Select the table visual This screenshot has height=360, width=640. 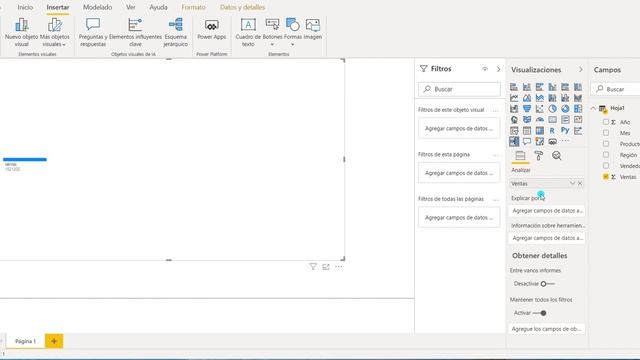[x=527, y=131]
